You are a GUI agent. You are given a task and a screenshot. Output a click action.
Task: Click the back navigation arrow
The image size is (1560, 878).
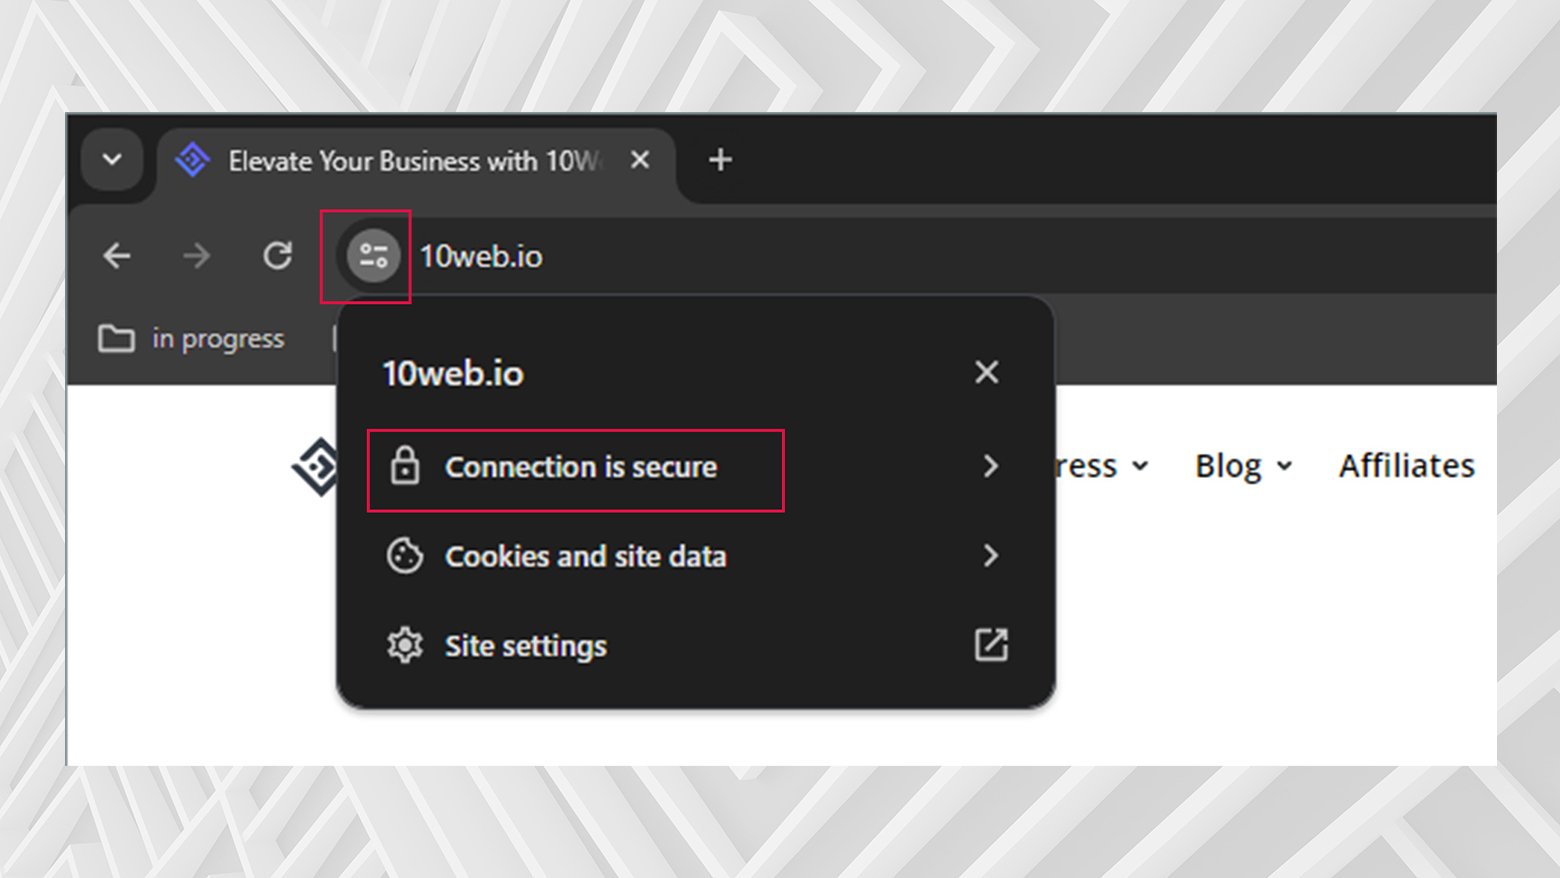coord(117,256)
